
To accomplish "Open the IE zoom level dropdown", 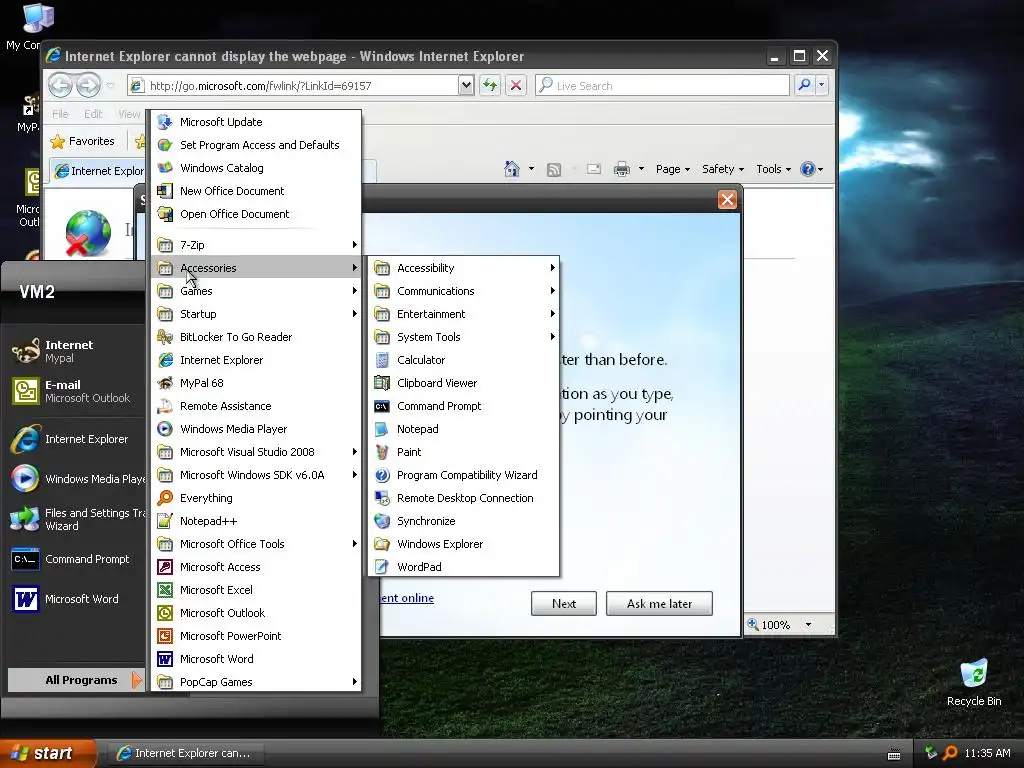I will 808,625.
